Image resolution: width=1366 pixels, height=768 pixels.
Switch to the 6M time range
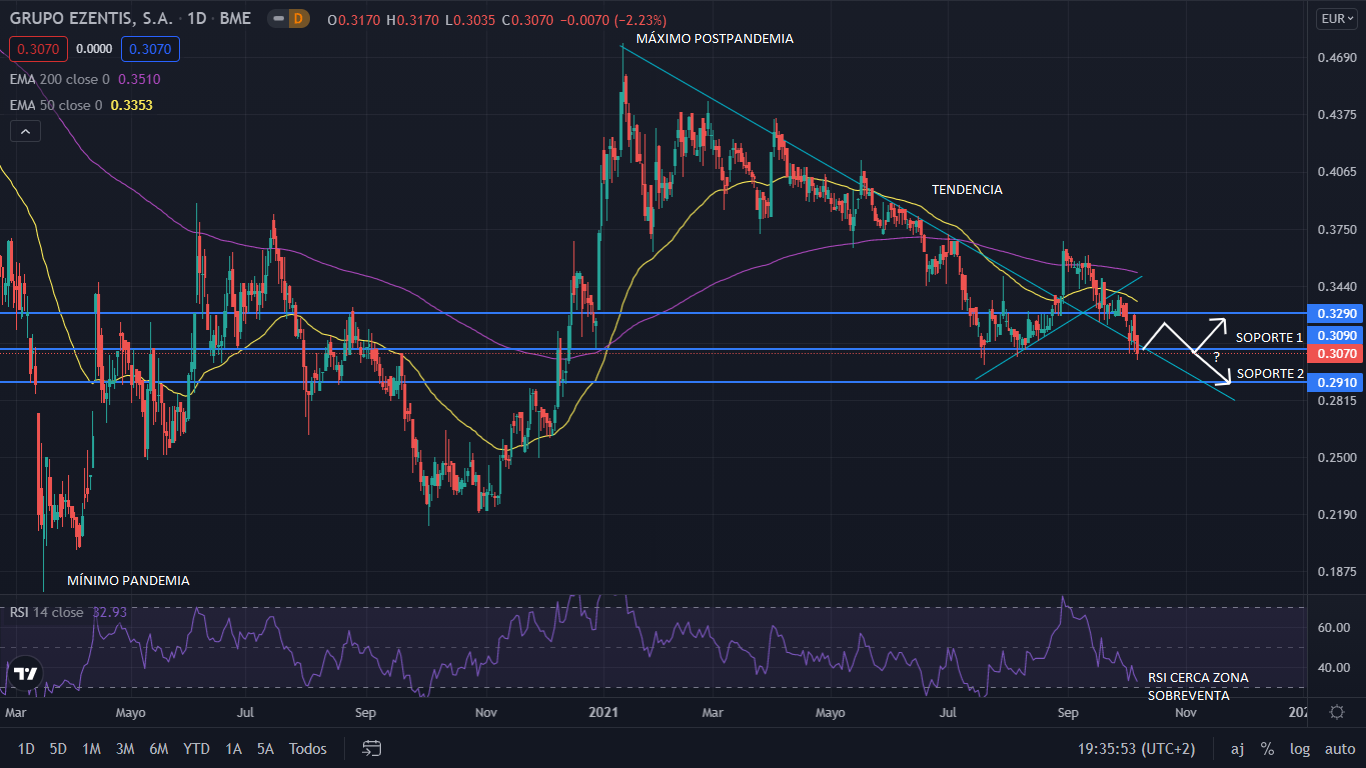tap(158, 748)
